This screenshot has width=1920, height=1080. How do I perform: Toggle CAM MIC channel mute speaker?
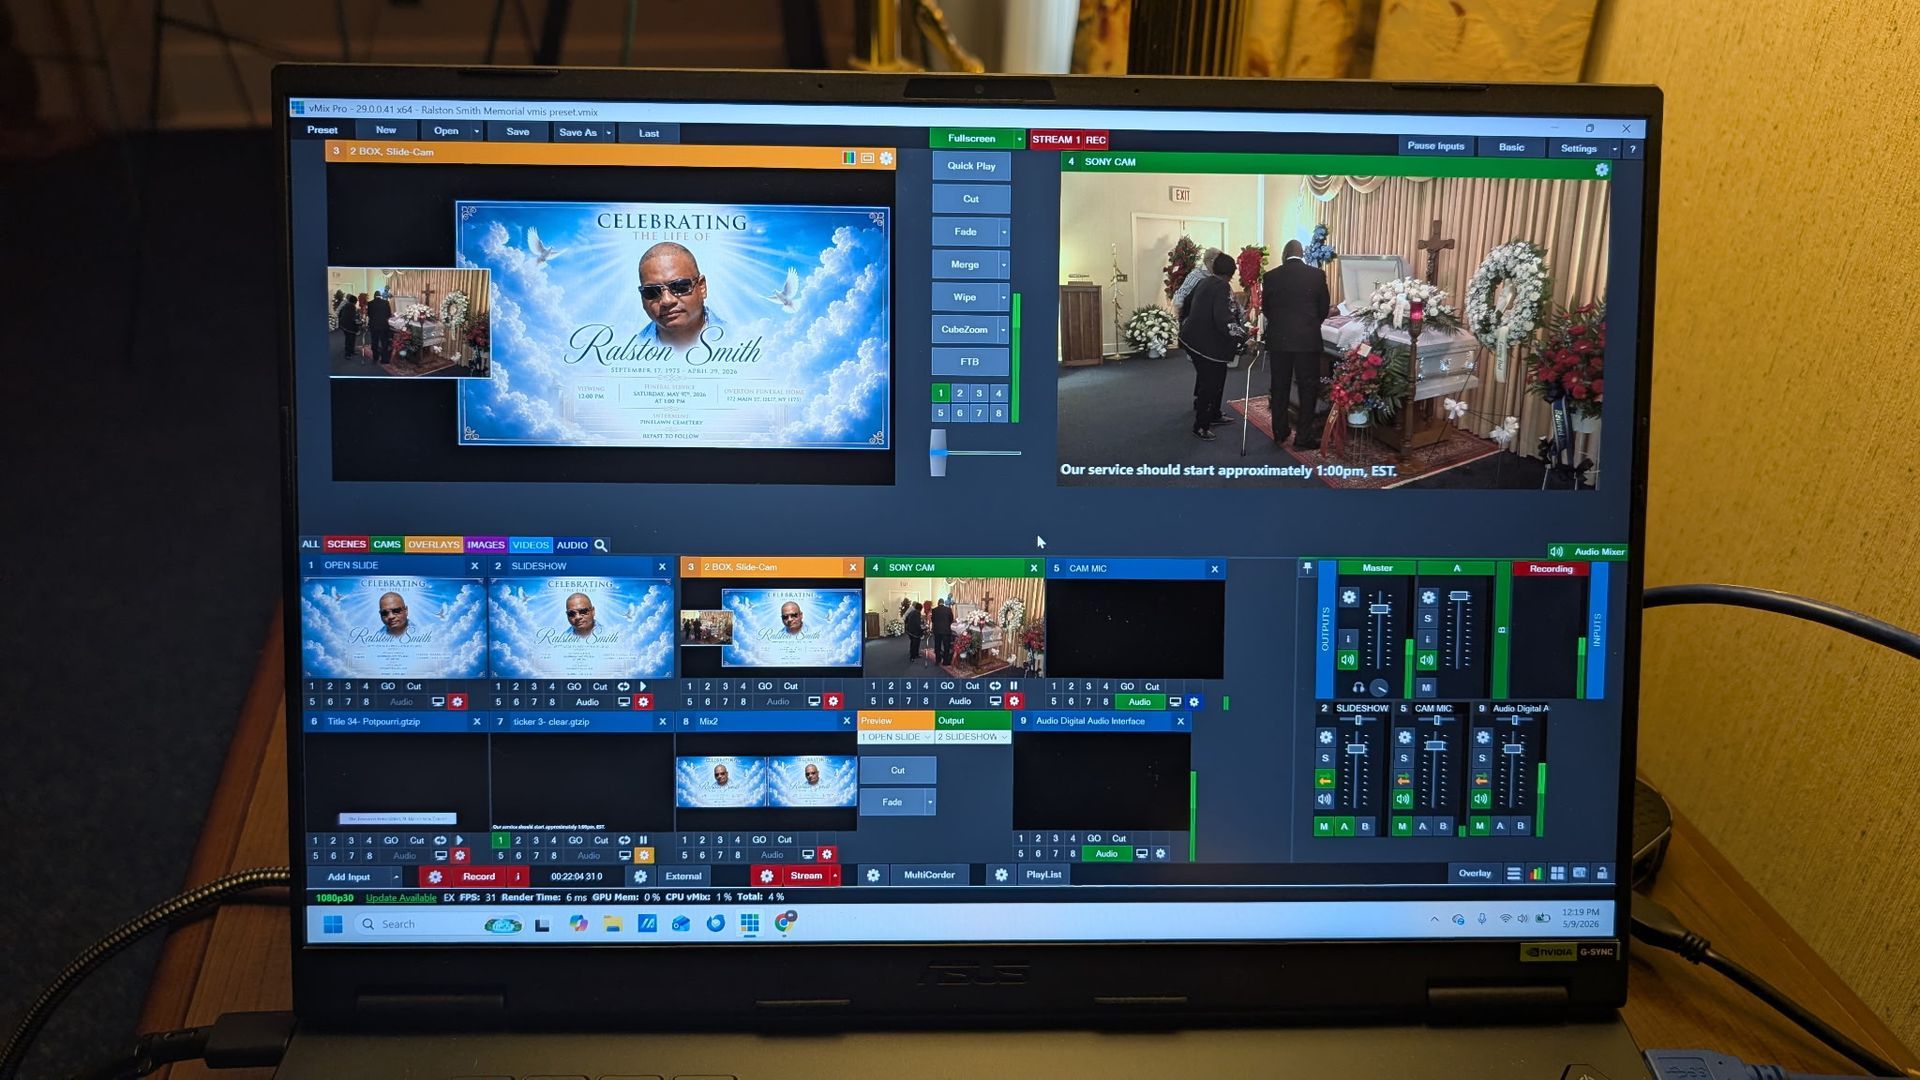[x=1403, y=800]
